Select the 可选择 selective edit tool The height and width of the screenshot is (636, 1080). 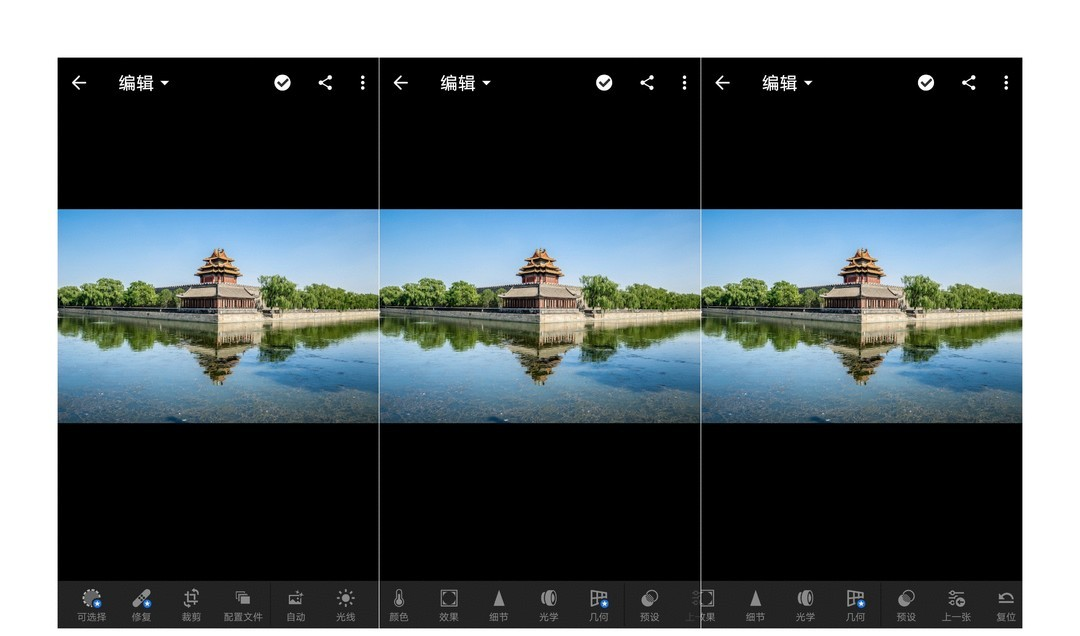91,604
